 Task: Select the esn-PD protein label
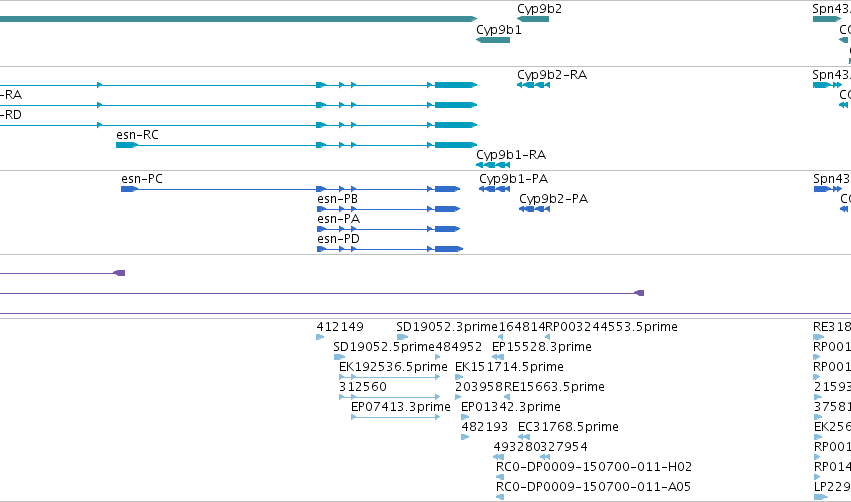click(x=339, y=239)
